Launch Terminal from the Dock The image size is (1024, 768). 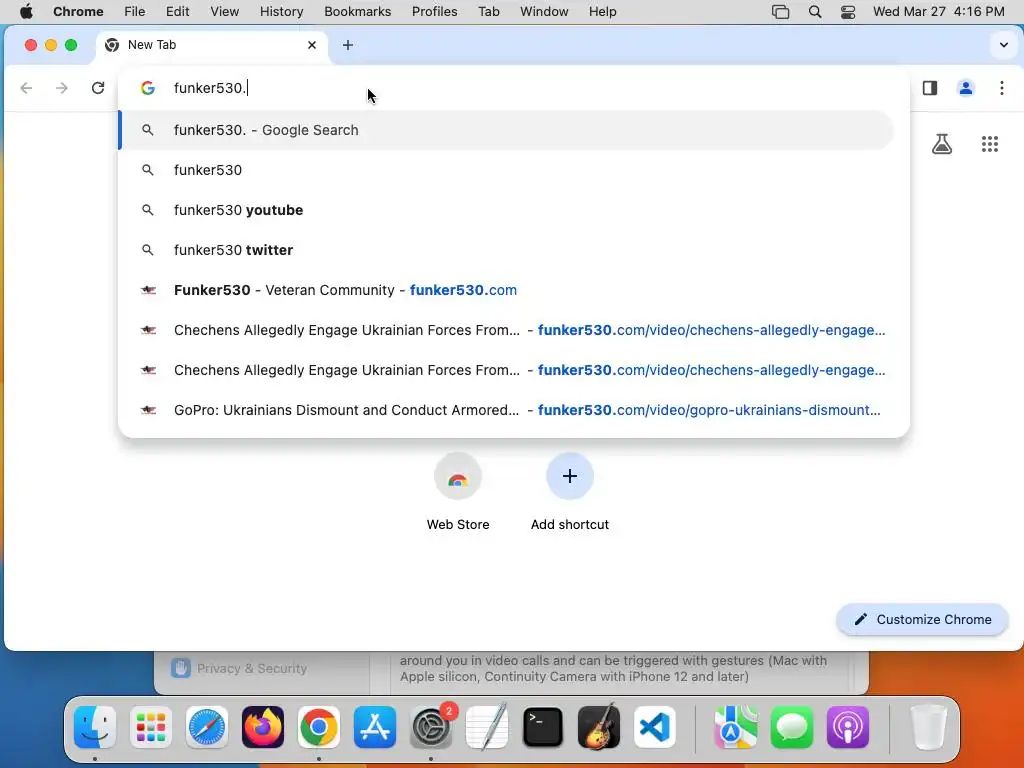pos(543,727)
